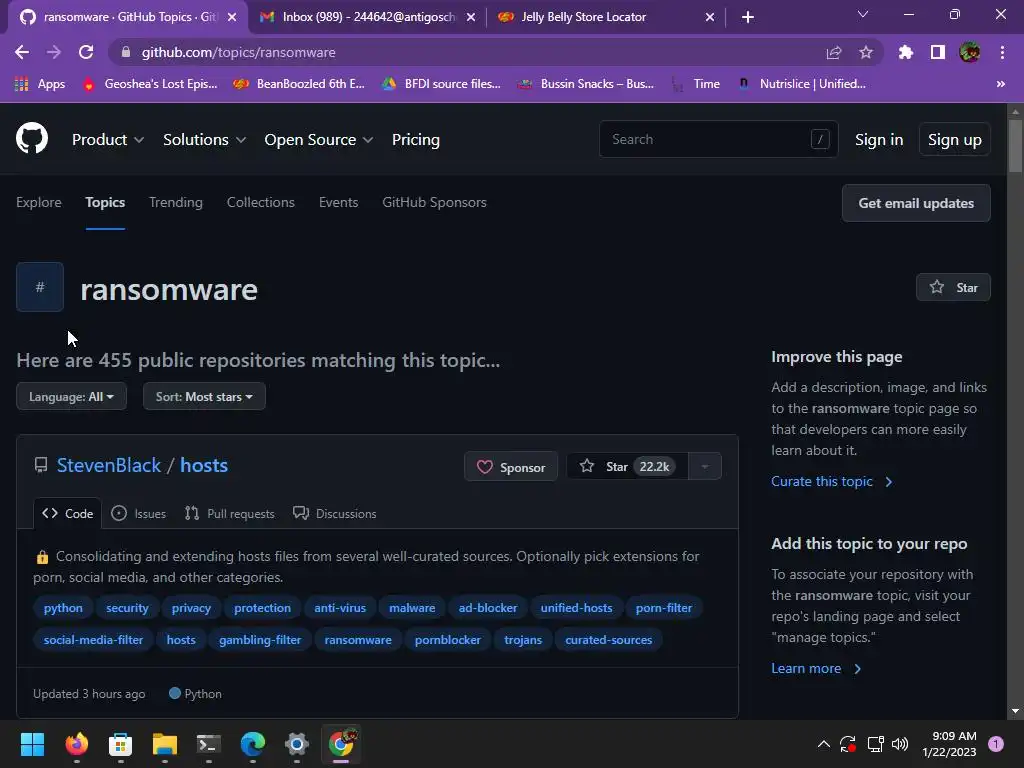Open the Chrome side panel icon
This screenshot has width=1024, height=768.
[x=938, y=52]
